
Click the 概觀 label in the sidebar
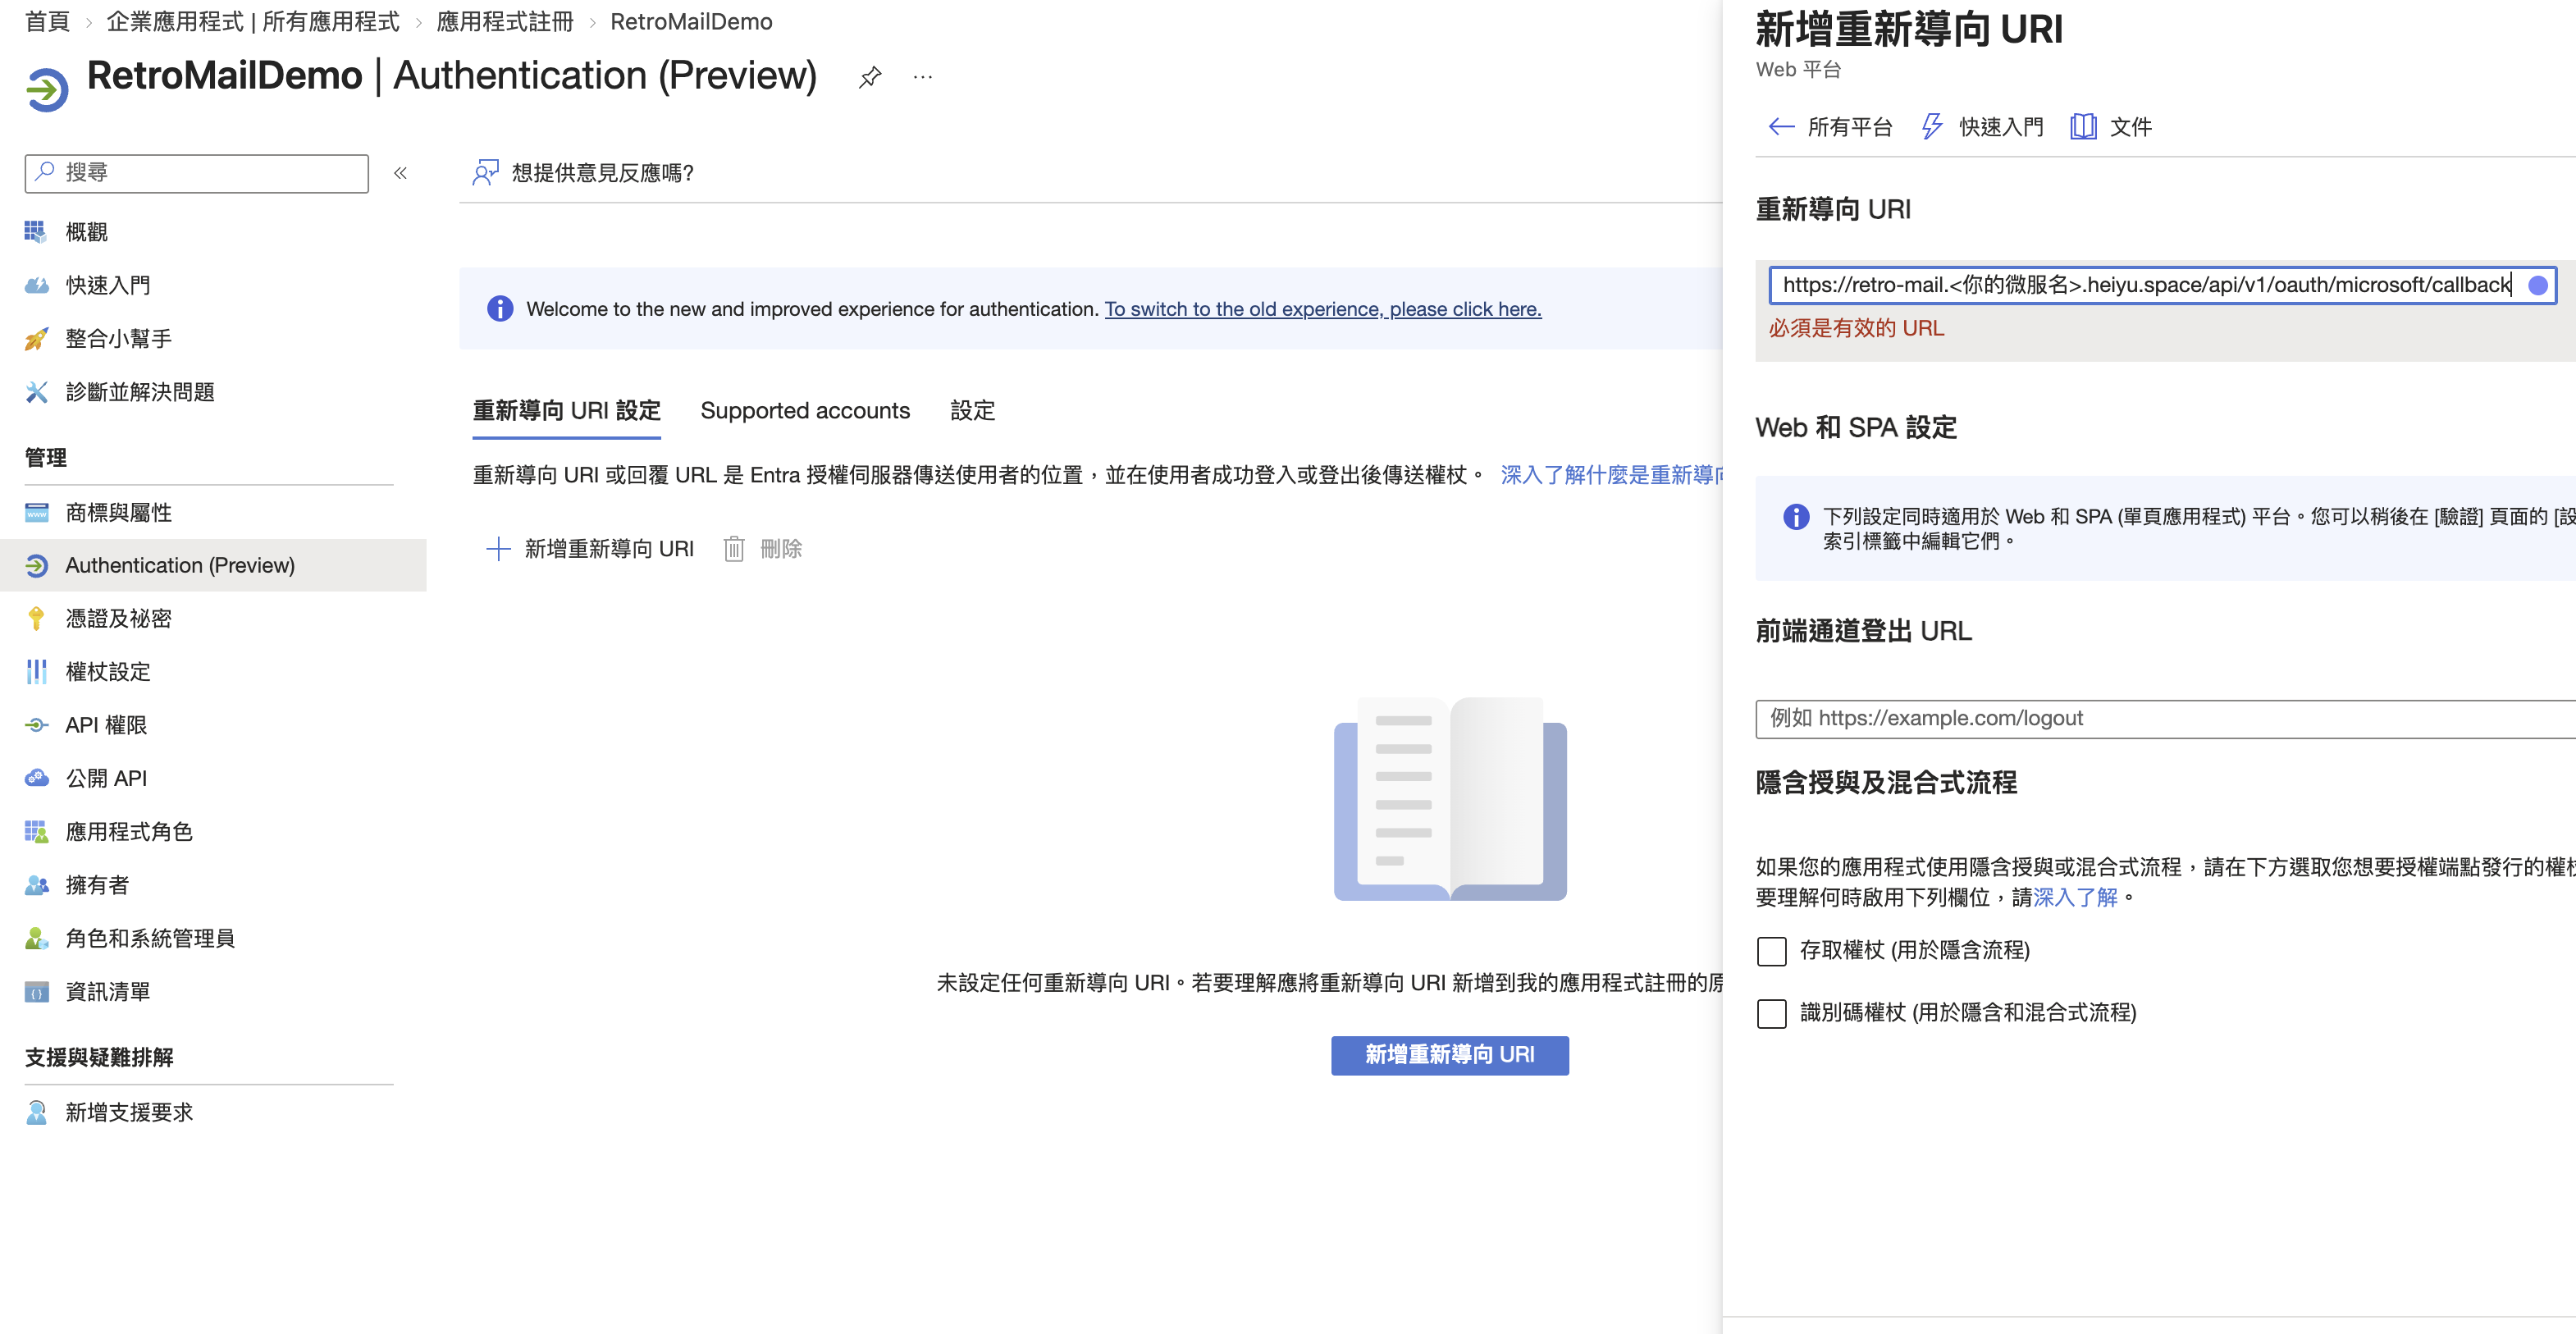click(x=87, y=232)
